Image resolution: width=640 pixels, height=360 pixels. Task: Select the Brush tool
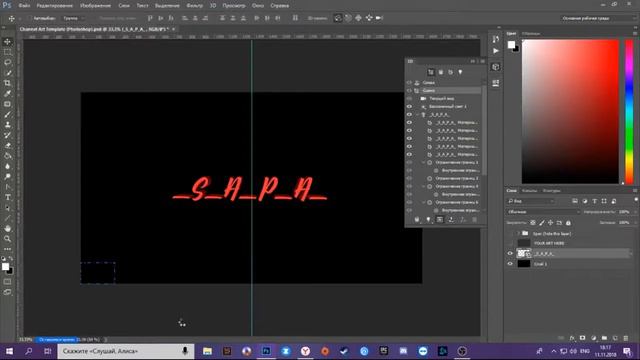pos(7,114)
